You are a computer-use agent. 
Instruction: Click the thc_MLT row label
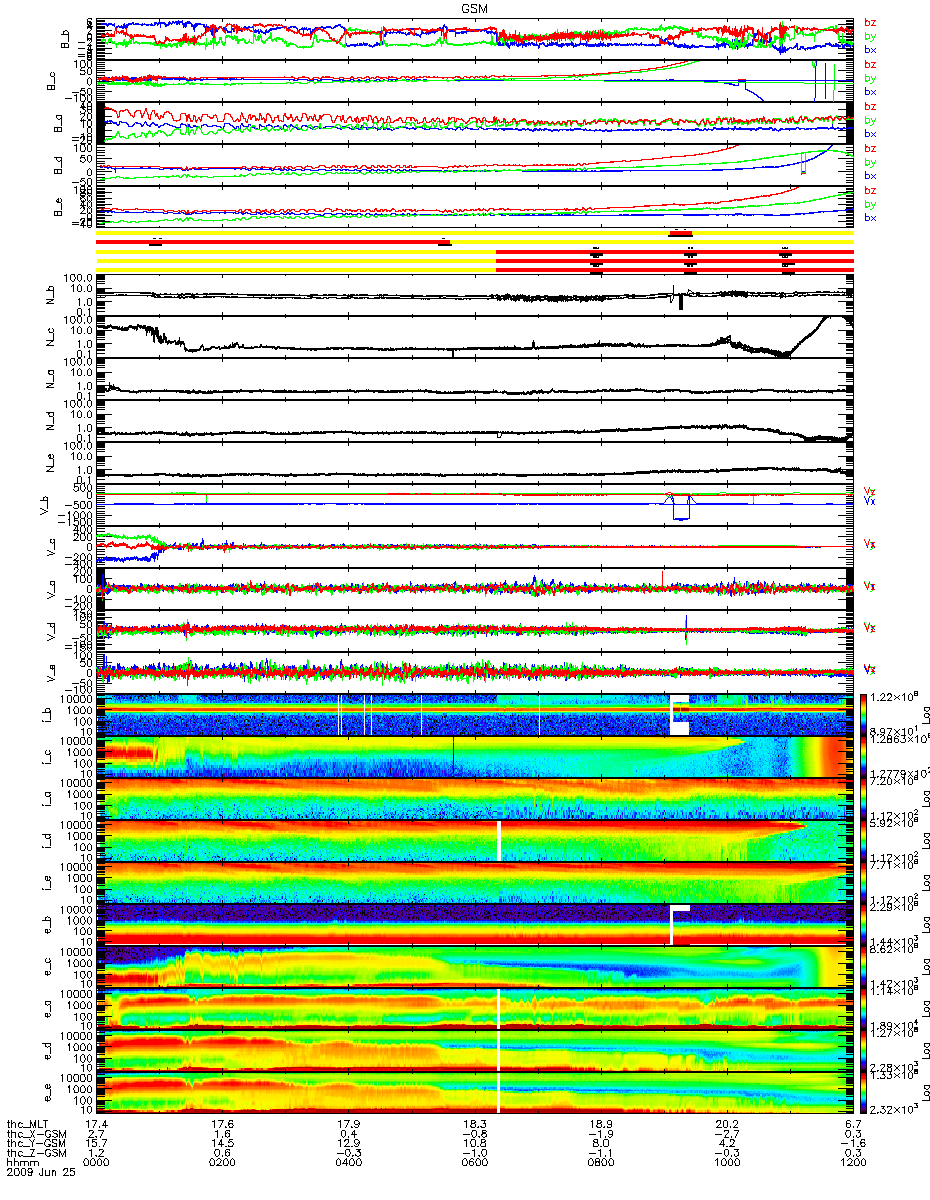click(27, 1126)
